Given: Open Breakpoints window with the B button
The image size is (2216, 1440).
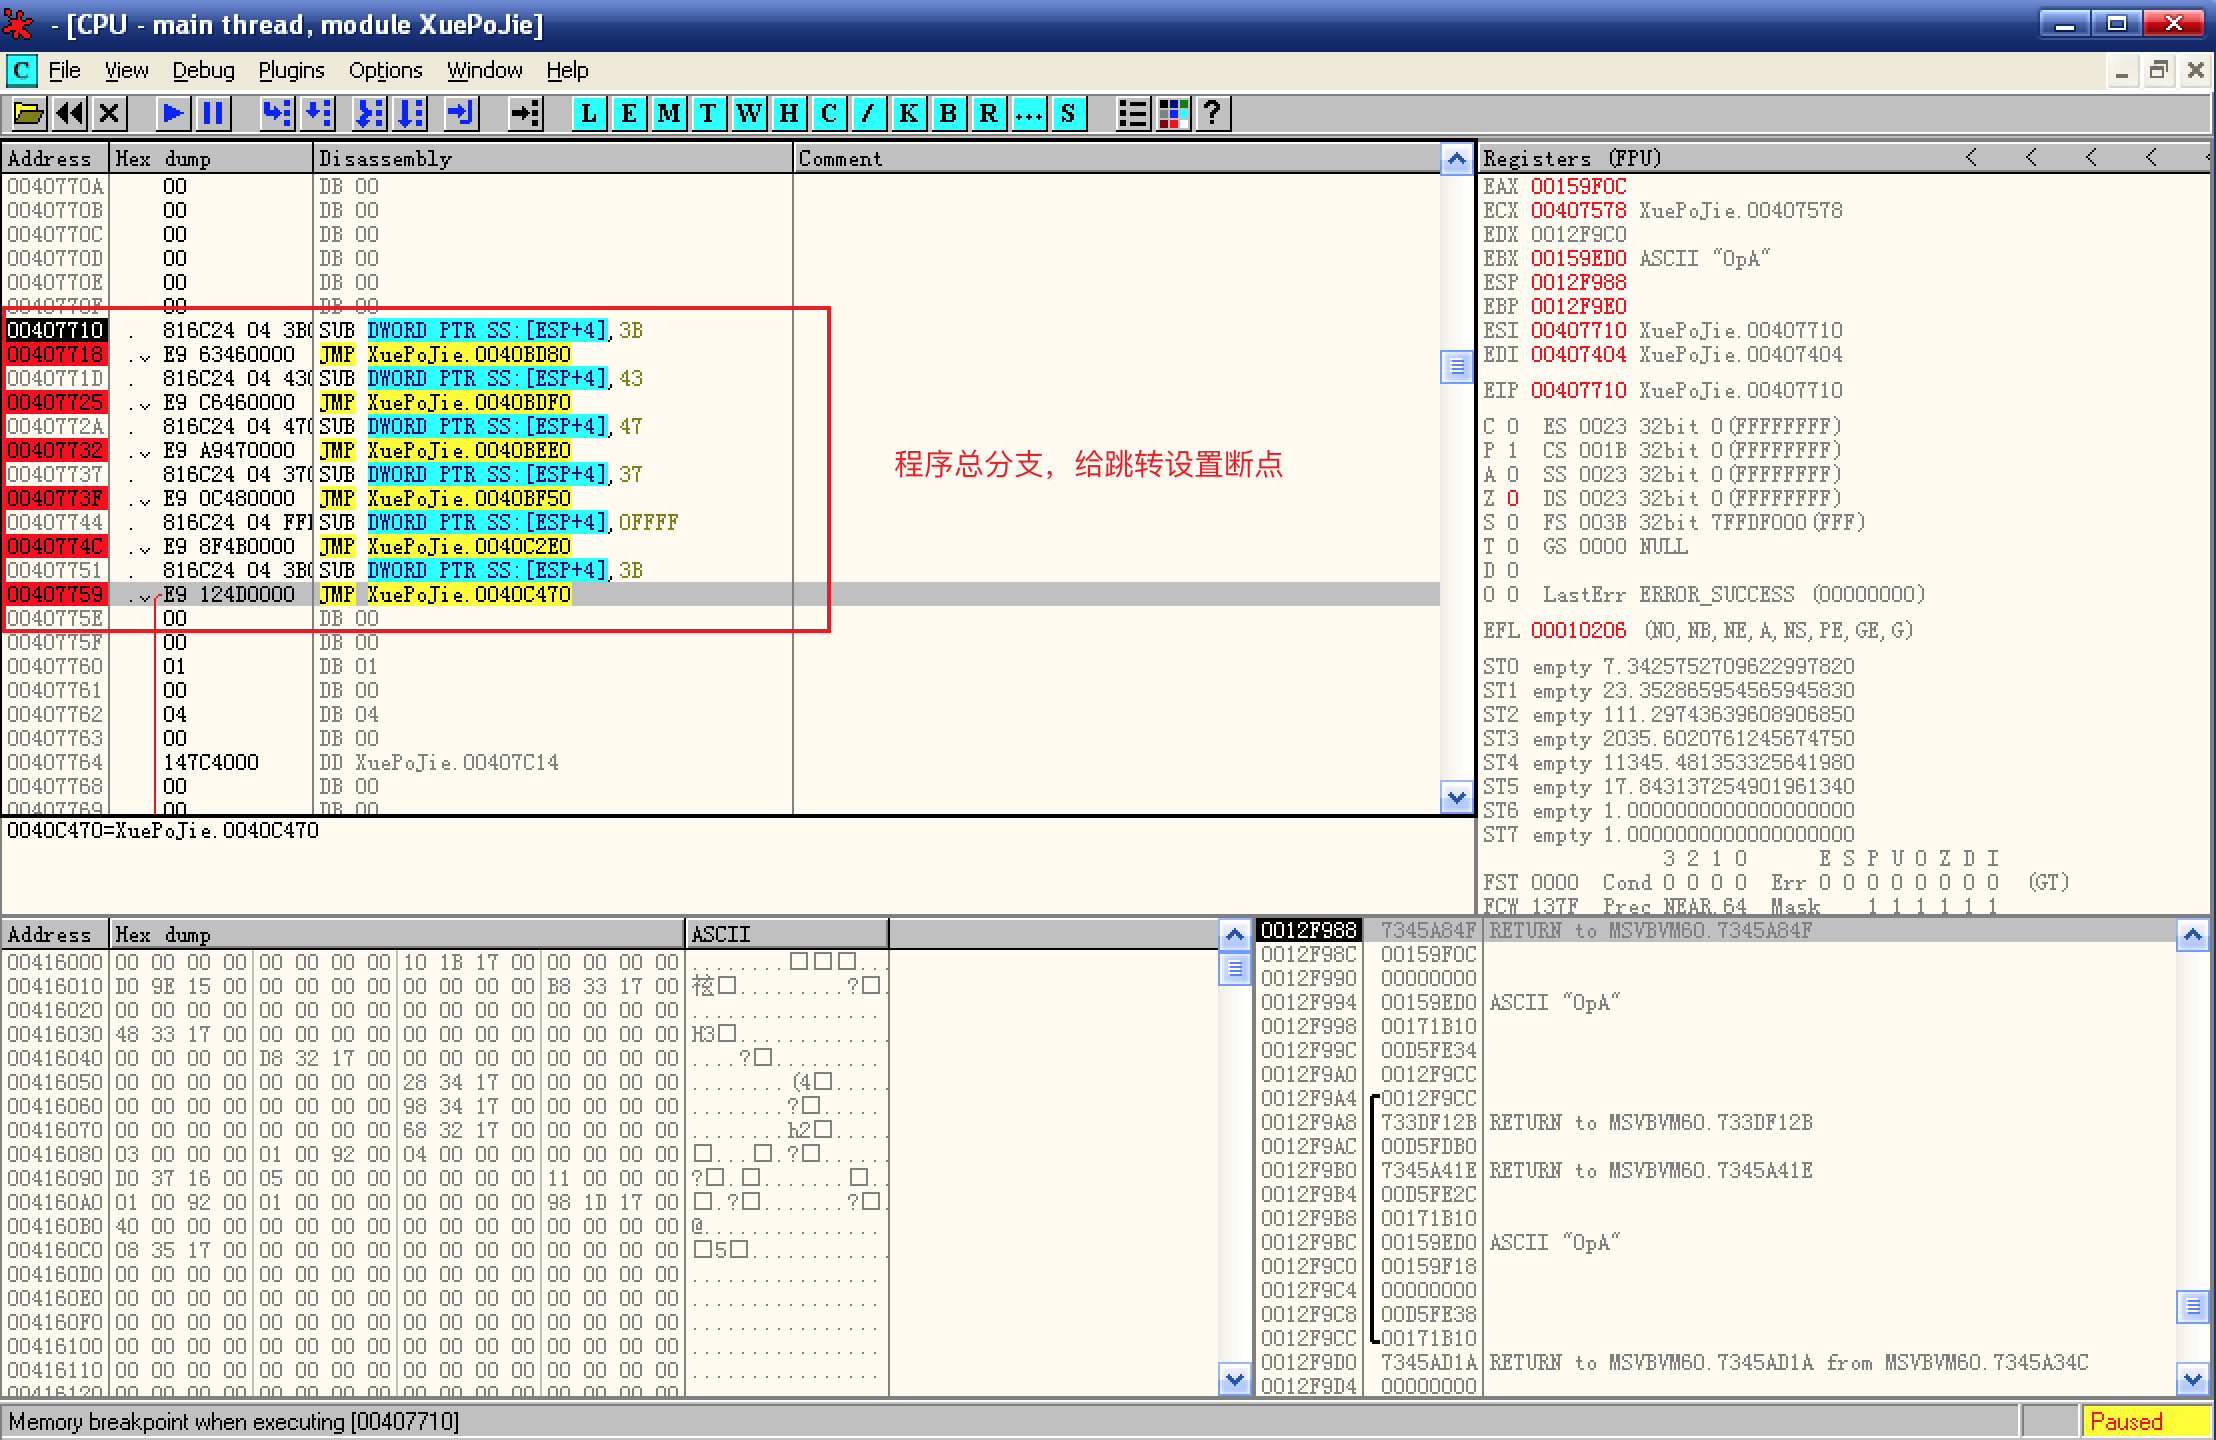Looking at the screenshot, I should click(x=948, y=113).
